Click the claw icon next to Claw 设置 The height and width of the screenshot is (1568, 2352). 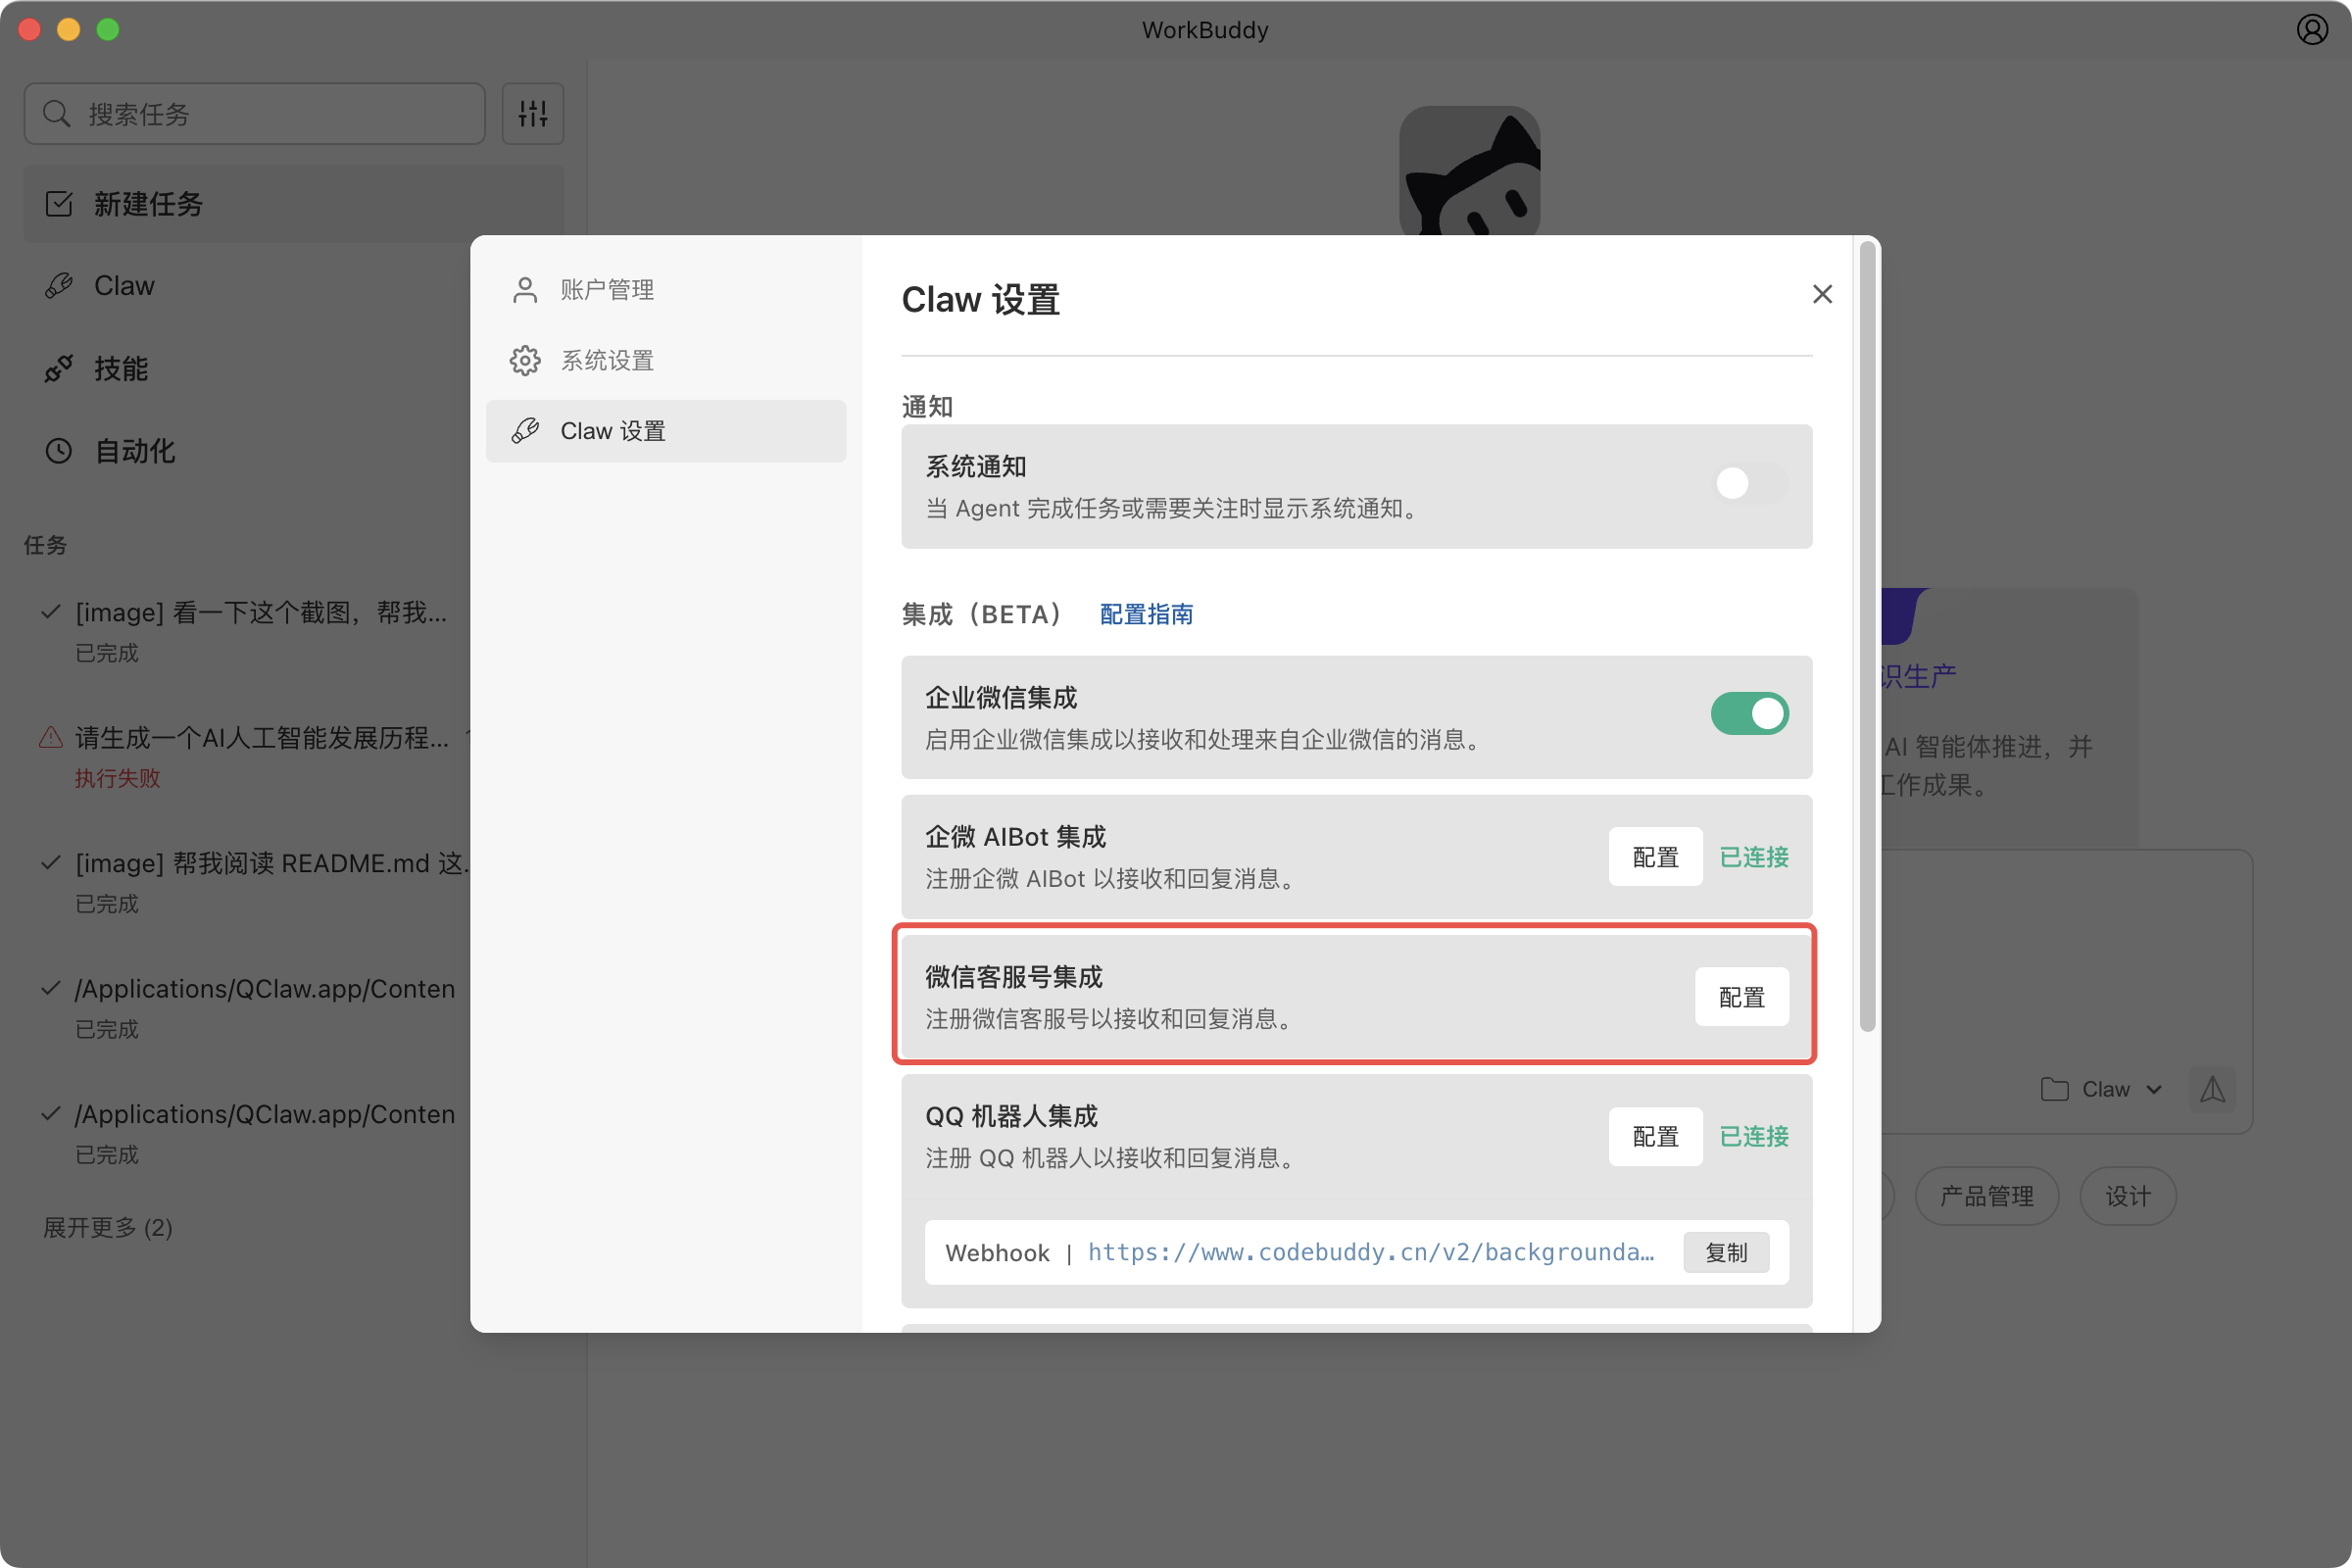point(524,430)
